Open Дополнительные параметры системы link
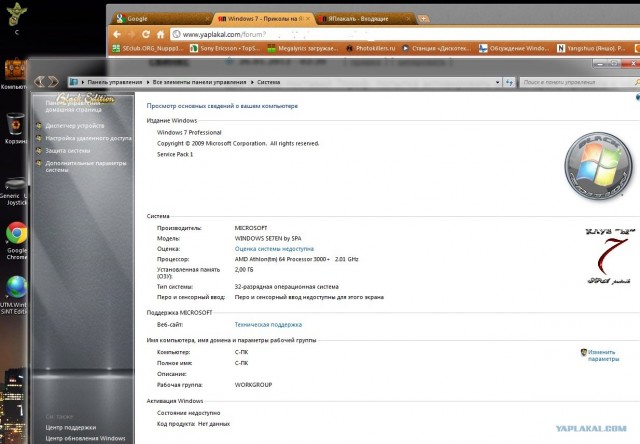Screen dimensions: 640x444 (86, 166)
